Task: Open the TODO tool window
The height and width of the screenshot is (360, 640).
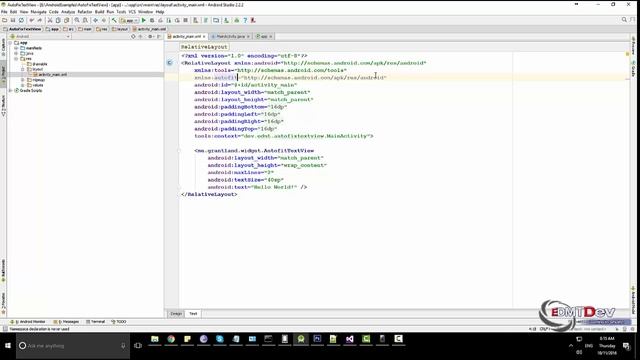Action: click(119, 322)
